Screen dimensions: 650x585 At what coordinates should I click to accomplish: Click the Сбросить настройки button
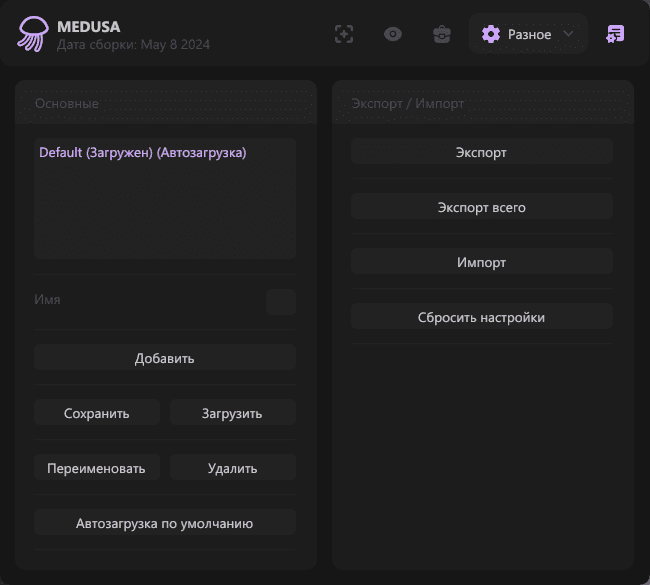[x=481, y=317]
